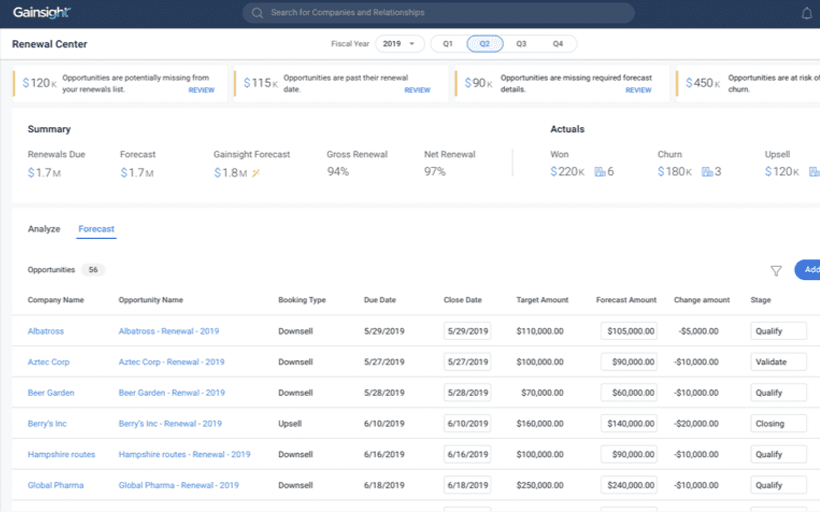Select the Forecast tab
This screenshot has height=512, width=820.
[96, 229]
